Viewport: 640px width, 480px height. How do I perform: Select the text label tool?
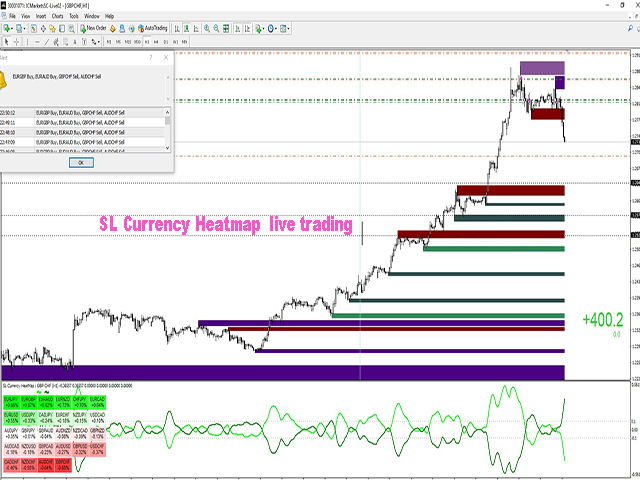[84, 42]
